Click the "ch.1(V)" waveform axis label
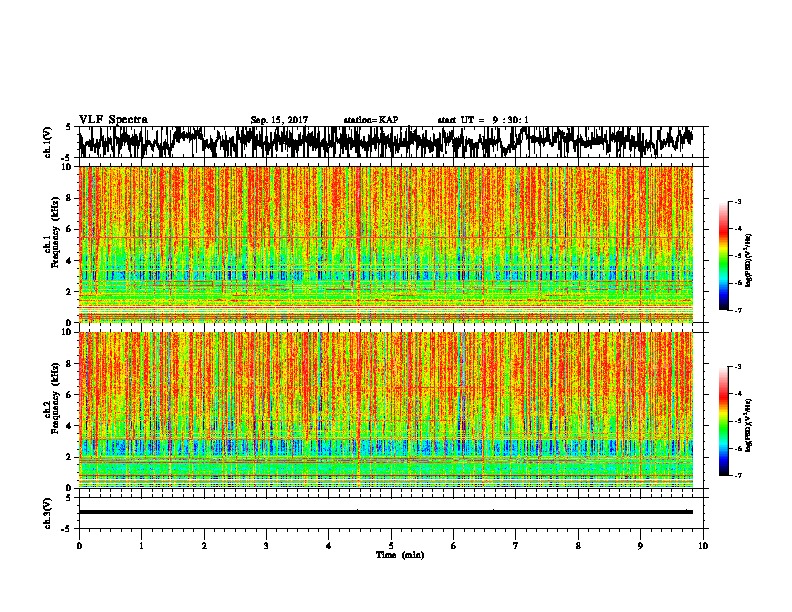The image size is (792, 612). 48,142
